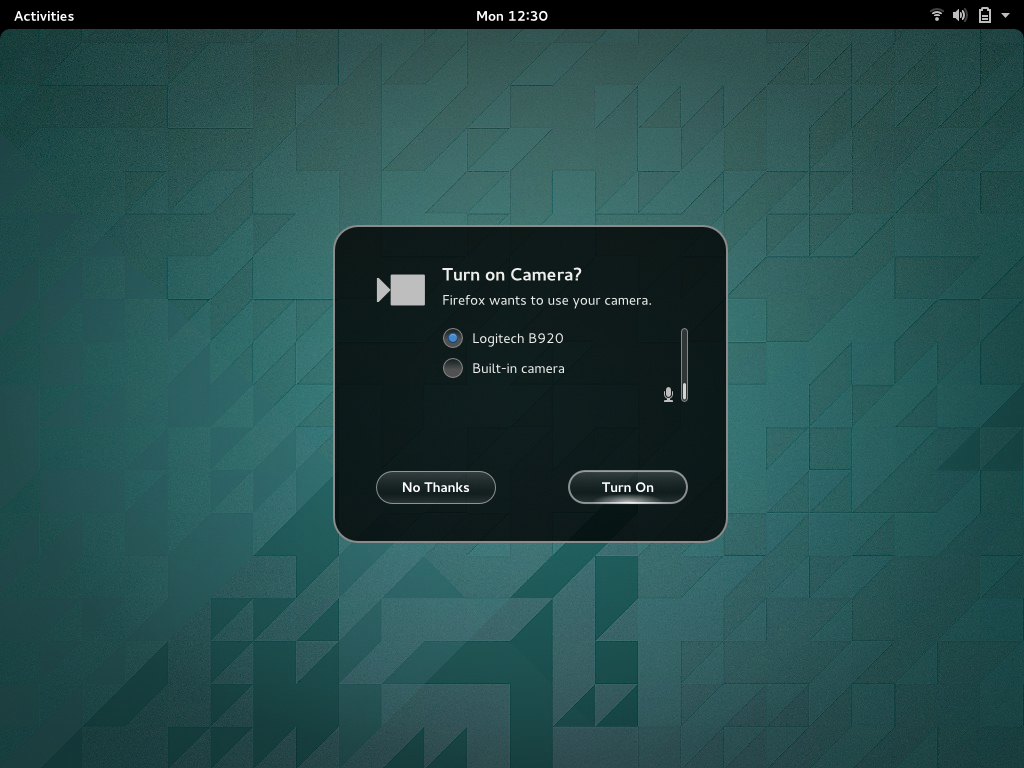Image resolution: width=1024 pixels, height=768 pixels.
Task: Click the 'Logitech B920' label
Action: (x=518, y=338)
